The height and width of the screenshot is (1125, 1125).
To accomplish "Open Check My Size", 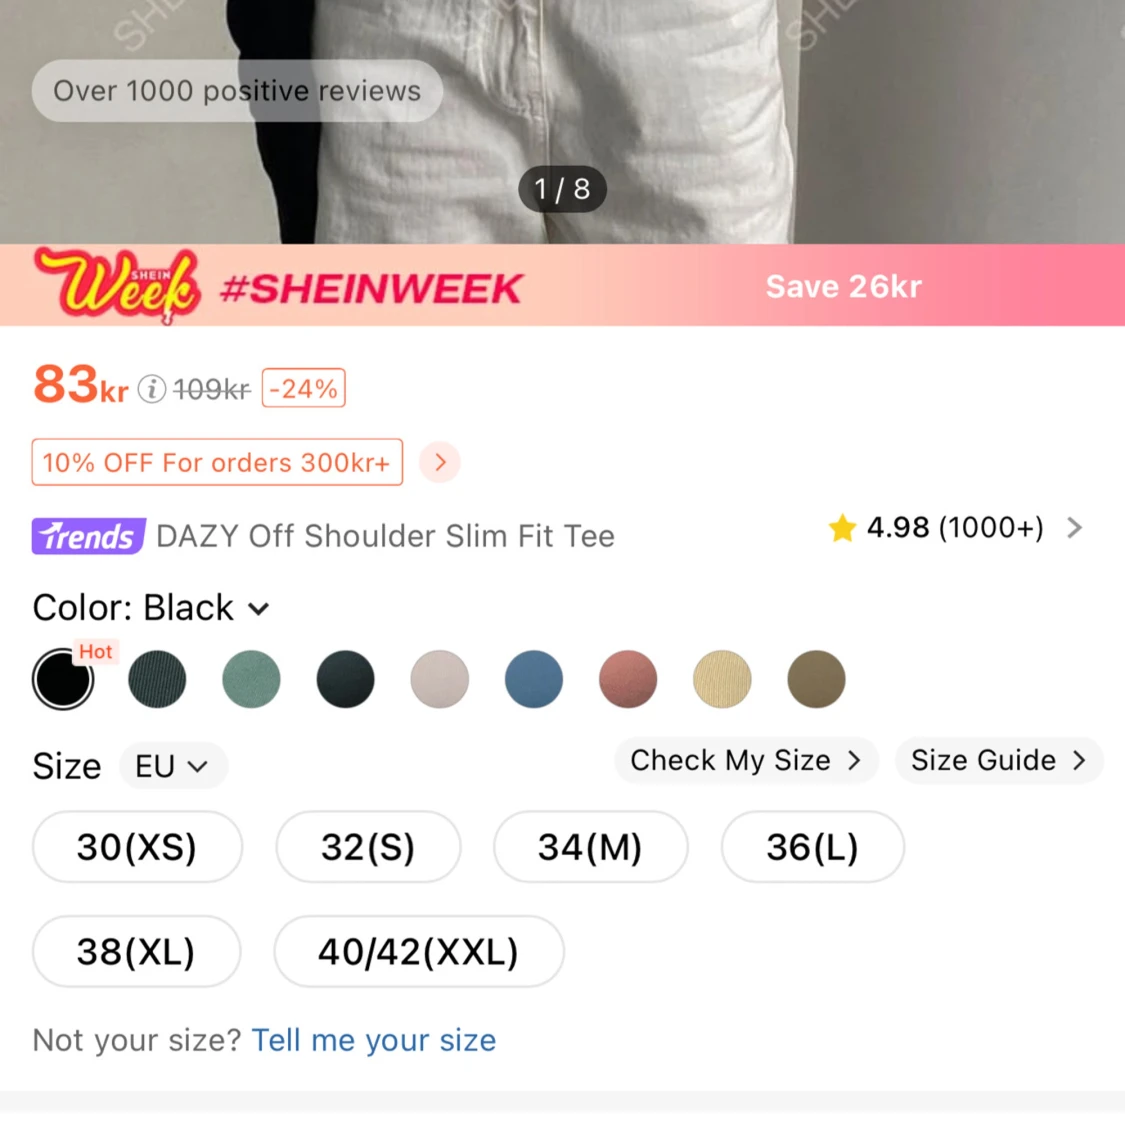I will 746,761.
